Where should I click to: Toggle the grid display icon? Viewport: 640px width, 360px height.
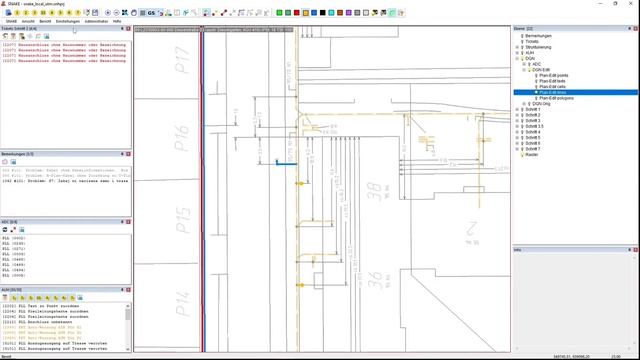pyautogui.click(x=142, y=13)
